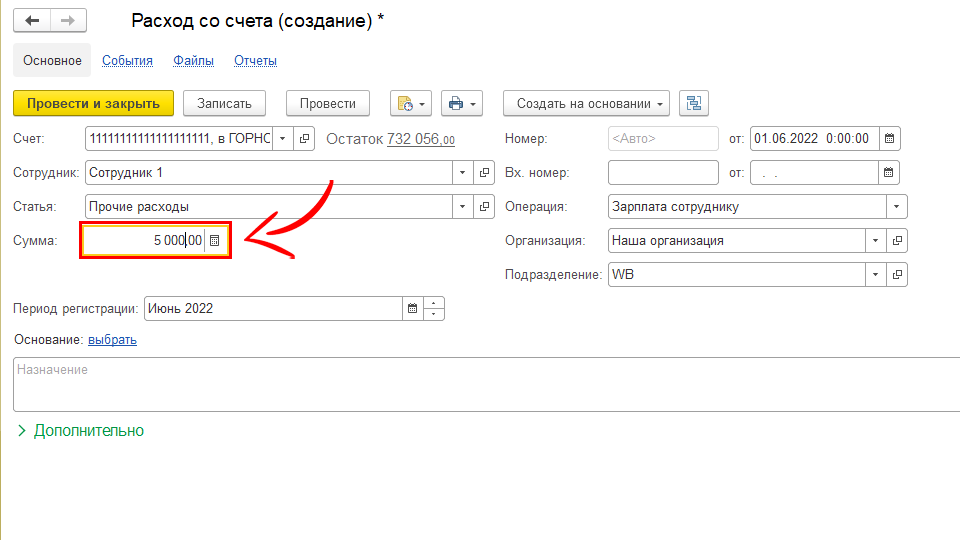The image size is (960, 540).
Task: Click the document structure icon button
Action: (x=693, y=103)
